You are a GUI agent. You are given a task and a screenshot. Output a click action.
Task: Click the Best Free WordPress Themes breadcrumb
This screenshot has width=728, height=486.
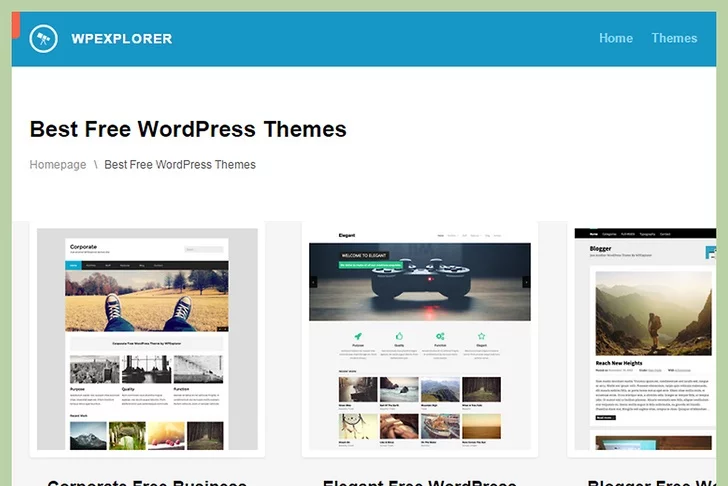tap(180, 164)
